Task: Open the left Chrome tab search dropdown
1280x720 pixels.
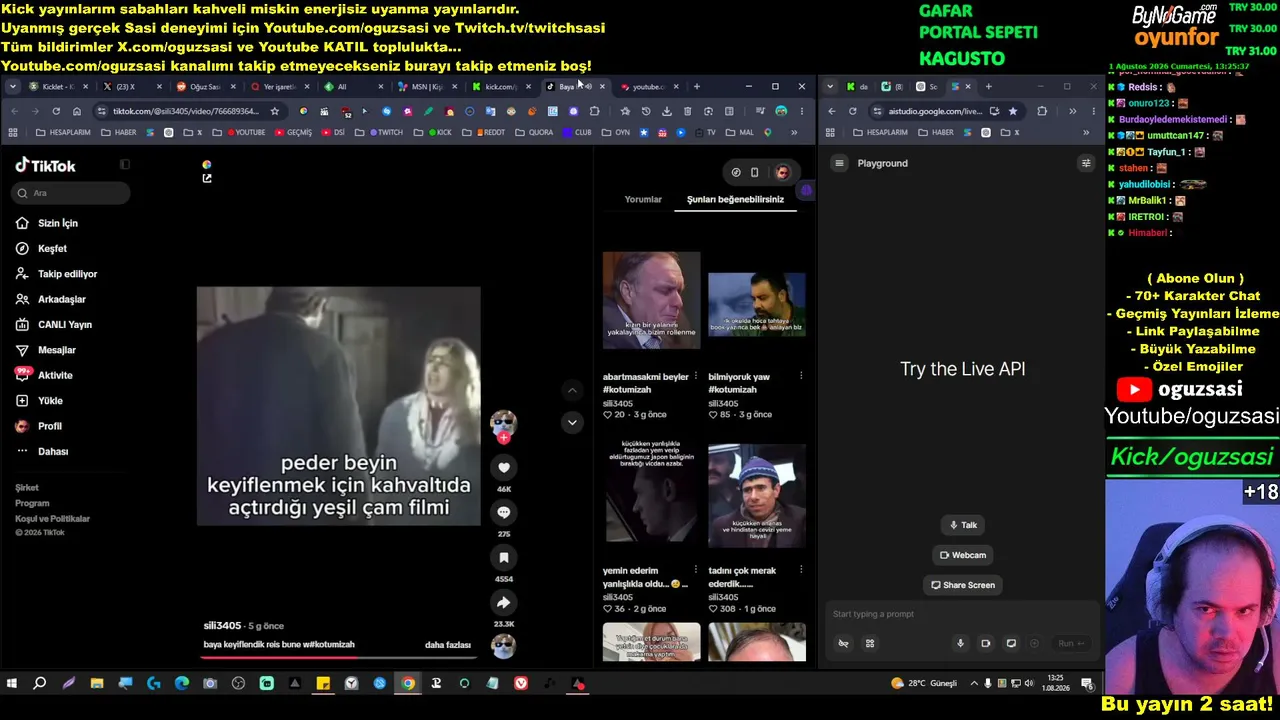Action: click(12, 86)
